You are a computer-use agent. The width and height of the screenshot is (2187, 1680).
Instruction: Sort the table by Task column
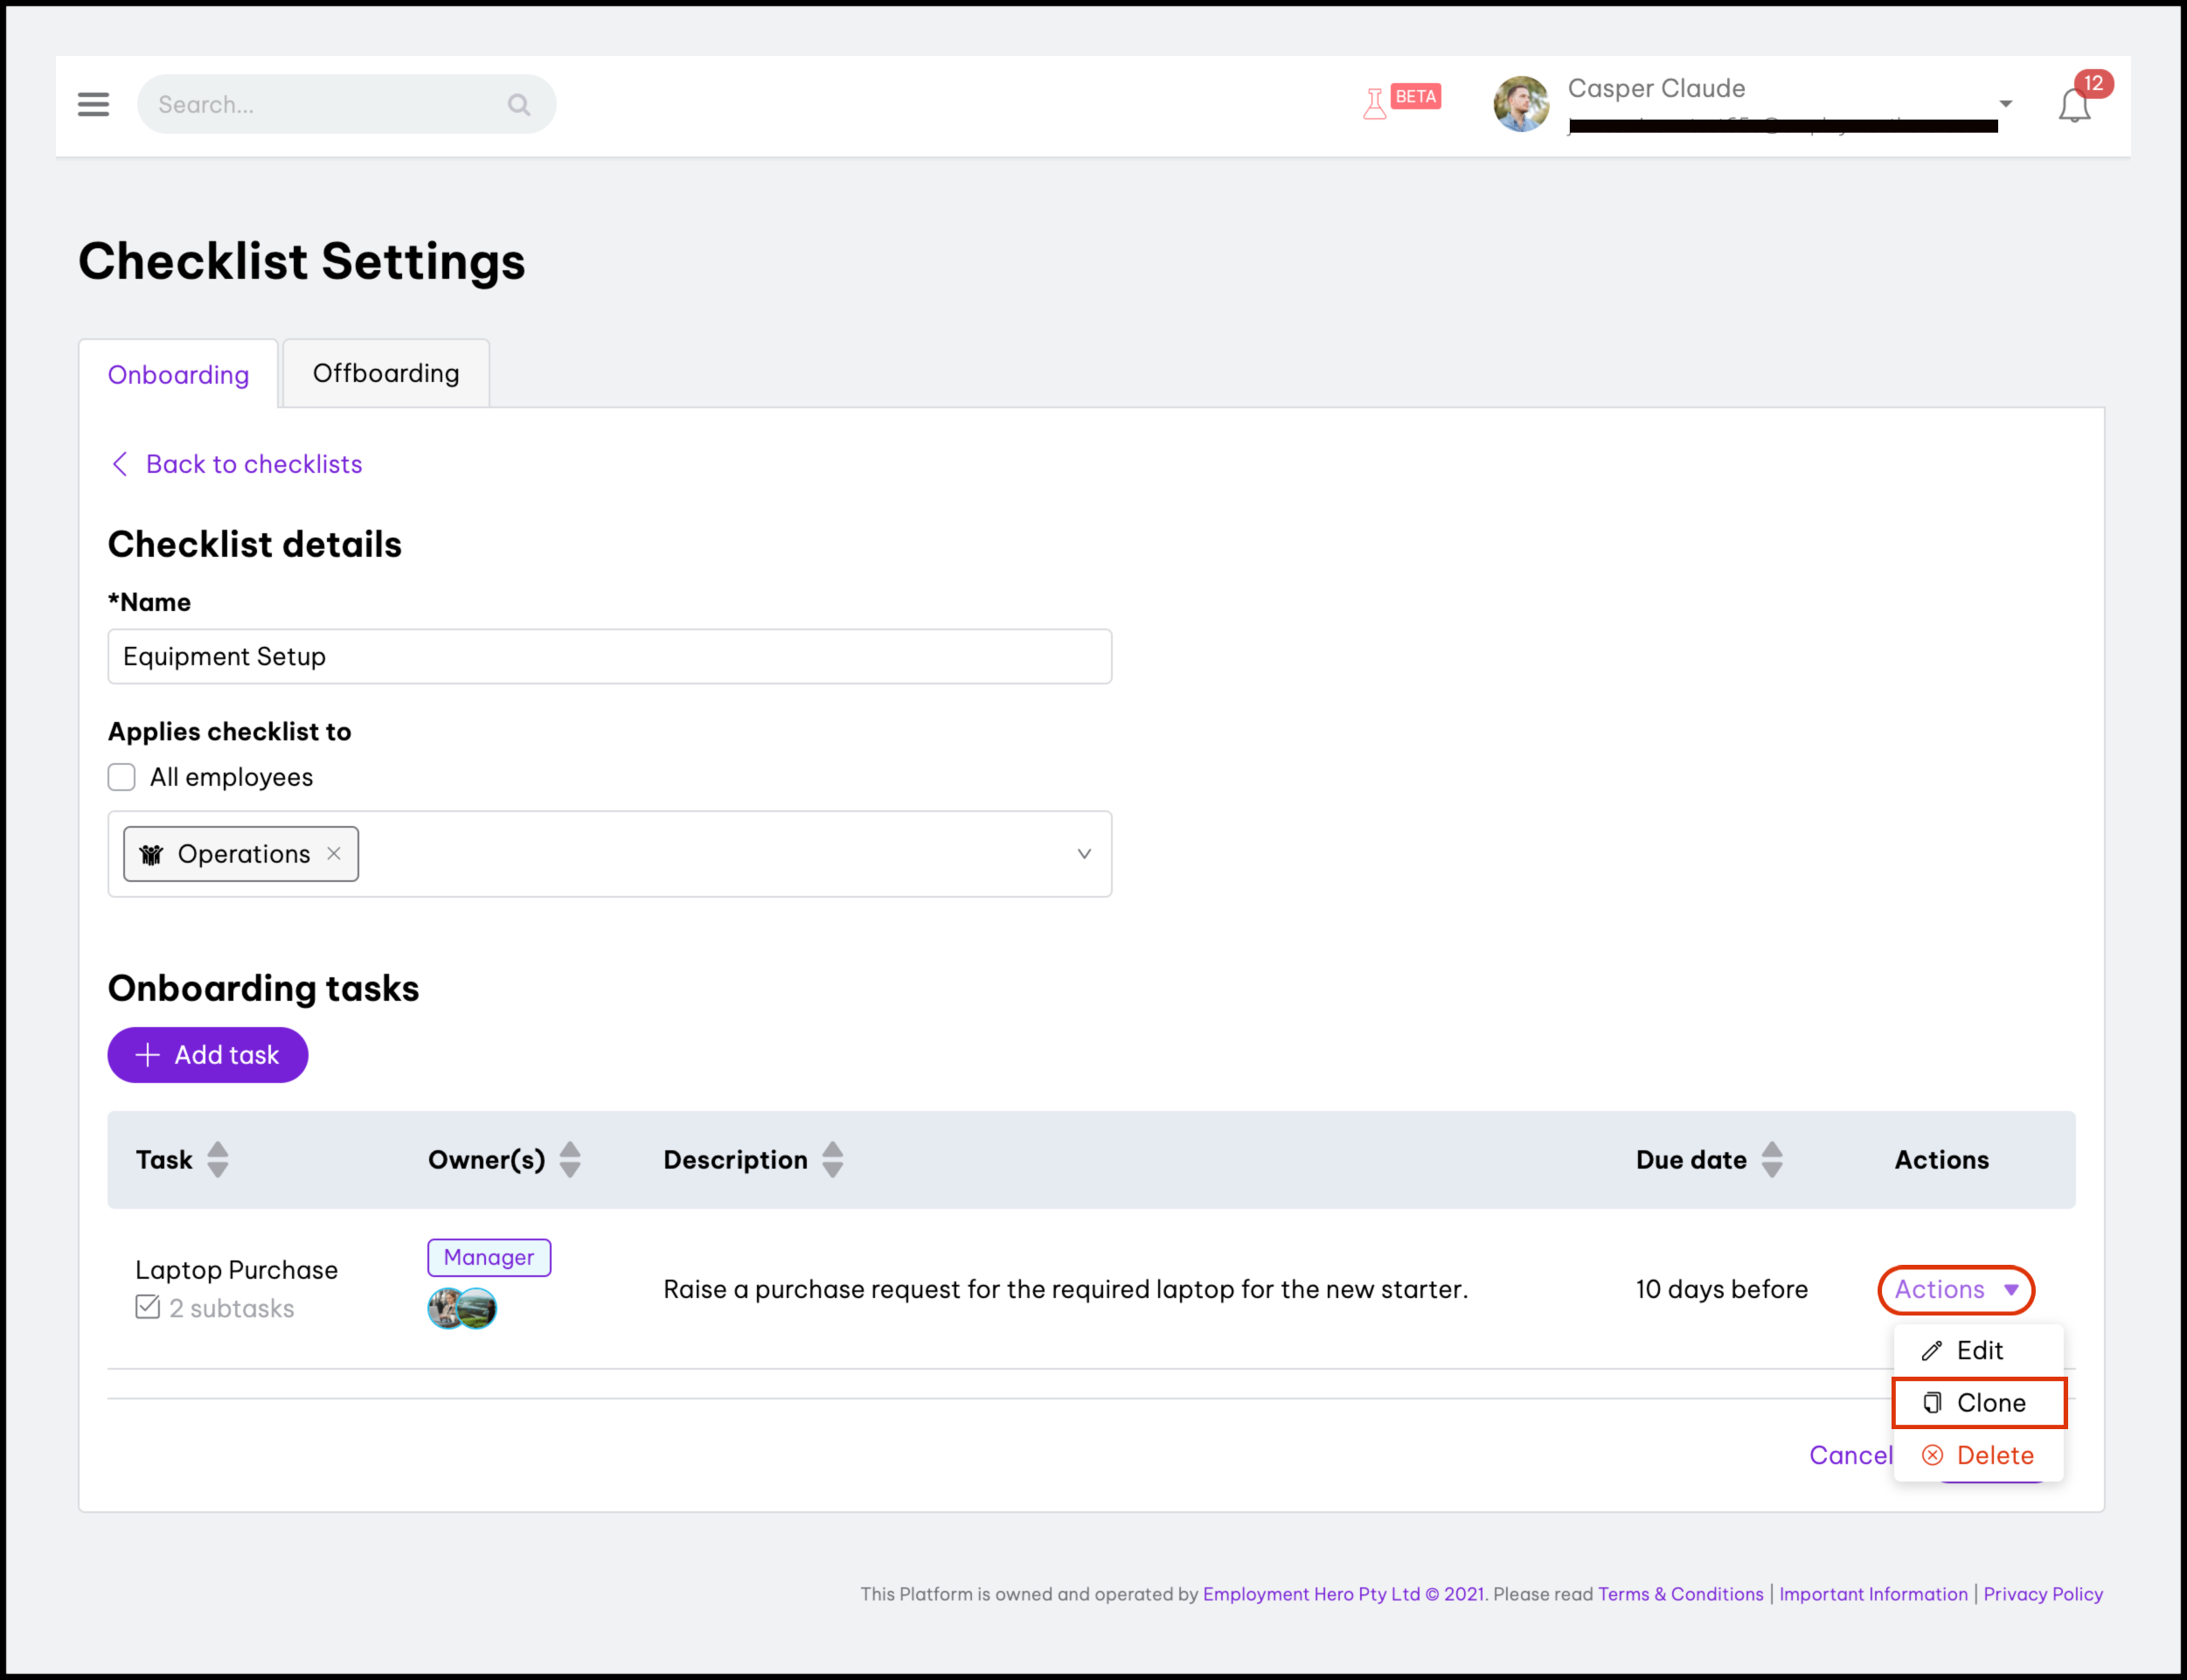pyautogui.click(x=217, y=1160)
